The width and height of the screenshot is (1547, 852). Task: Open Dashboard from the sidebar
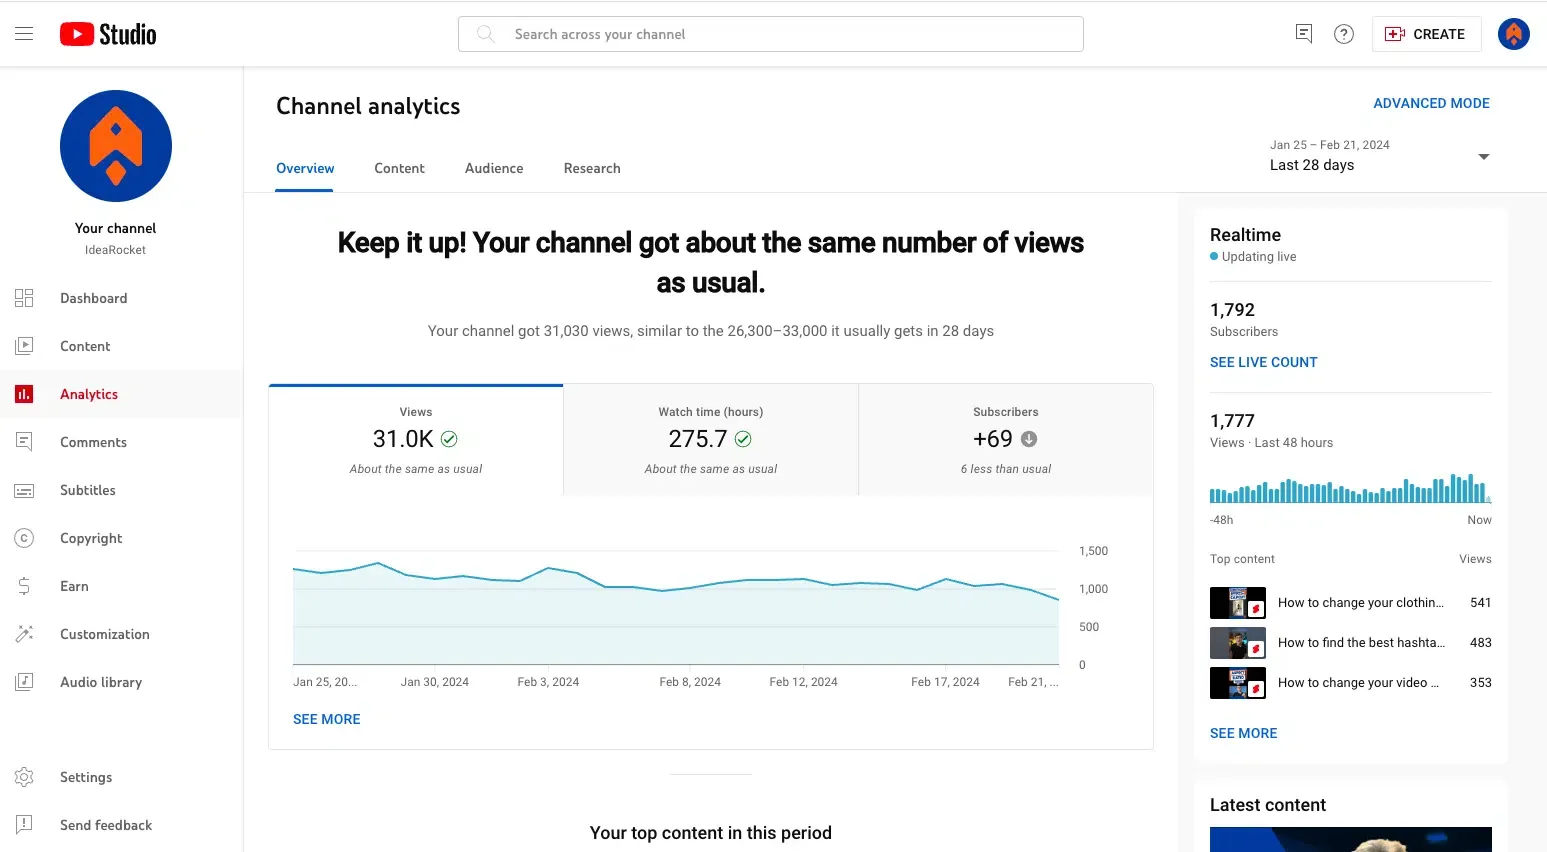[93, 298]
